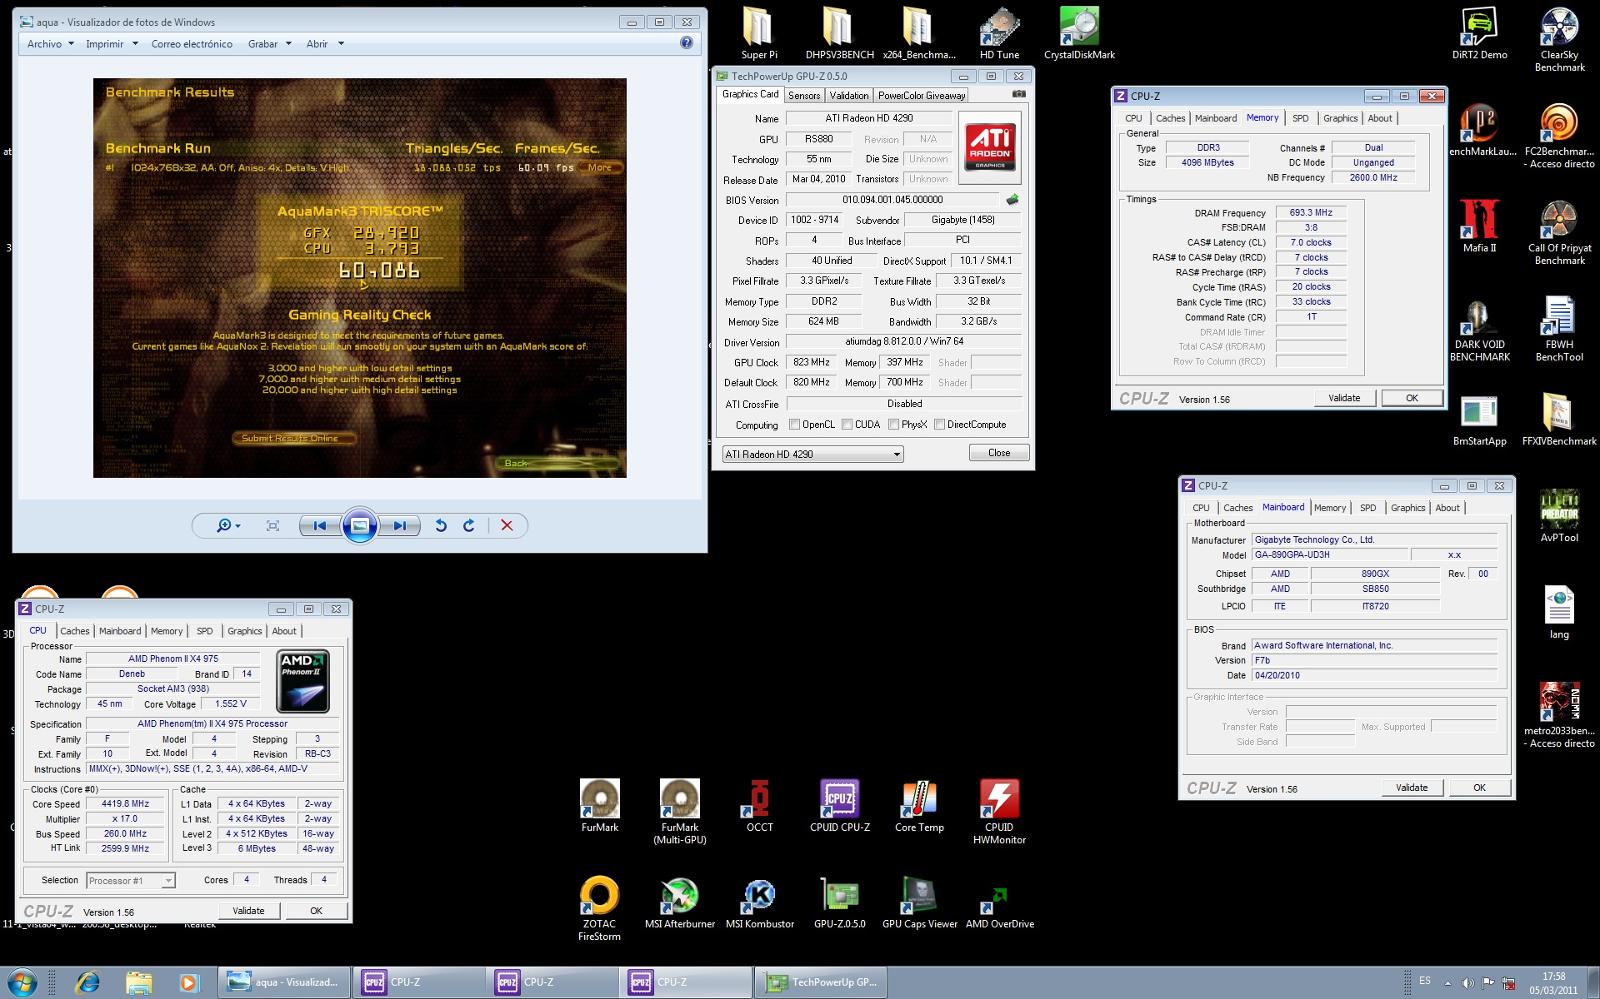Open Internet Explorer from the taskbar
This screenshot has width=1600, height=999.
[x=87, y=983]
